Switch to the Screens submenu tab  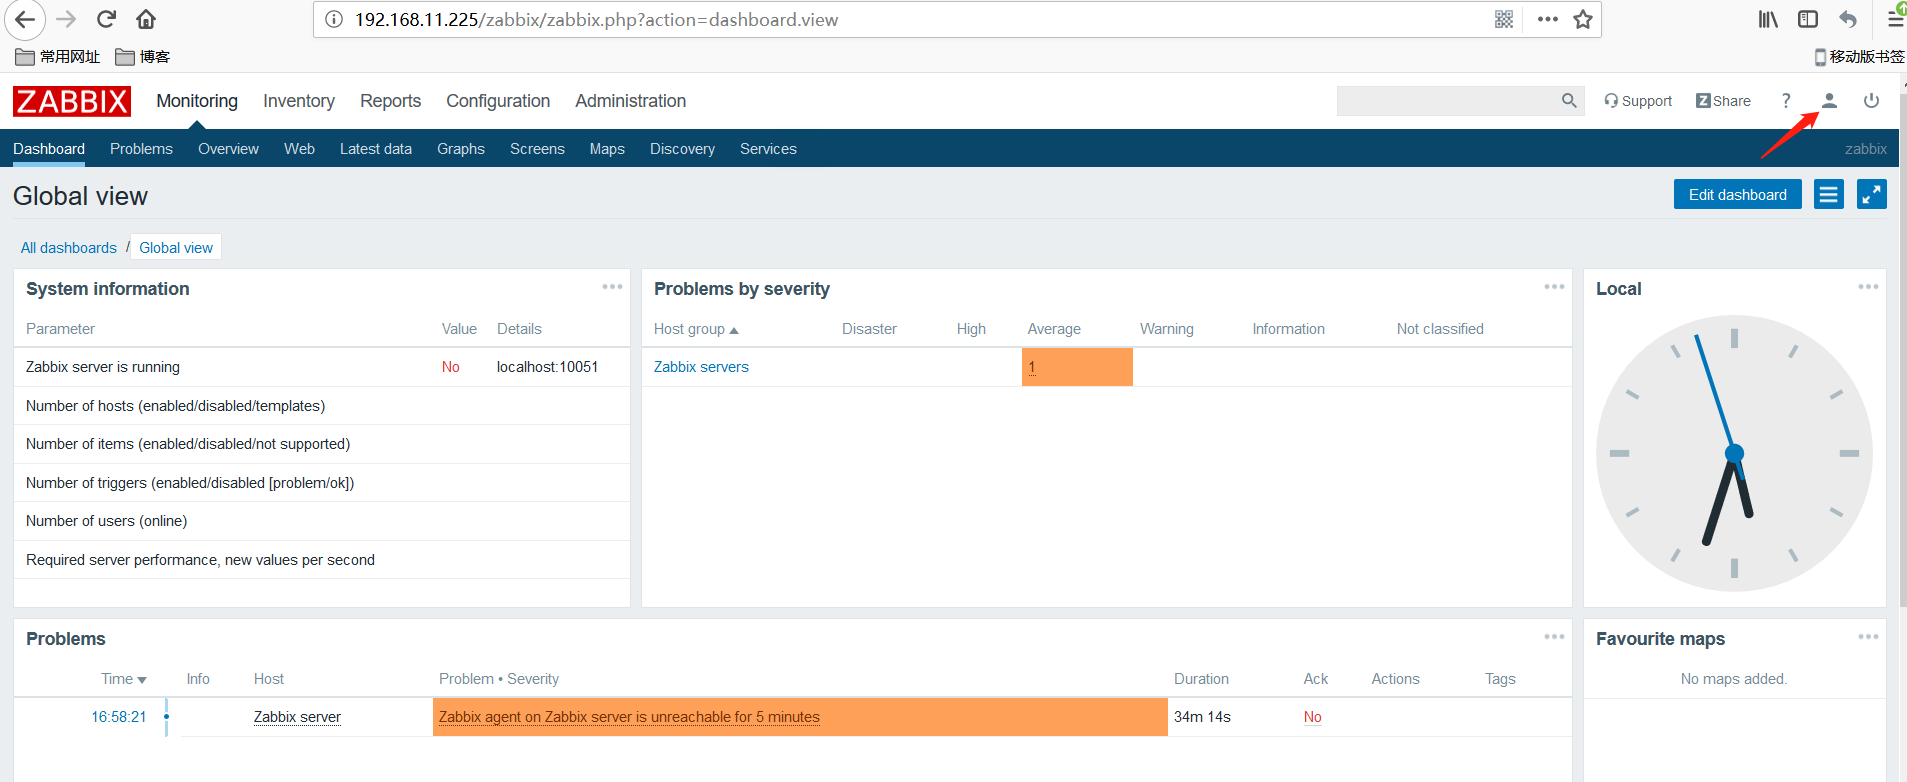click(x=537, y=149)
